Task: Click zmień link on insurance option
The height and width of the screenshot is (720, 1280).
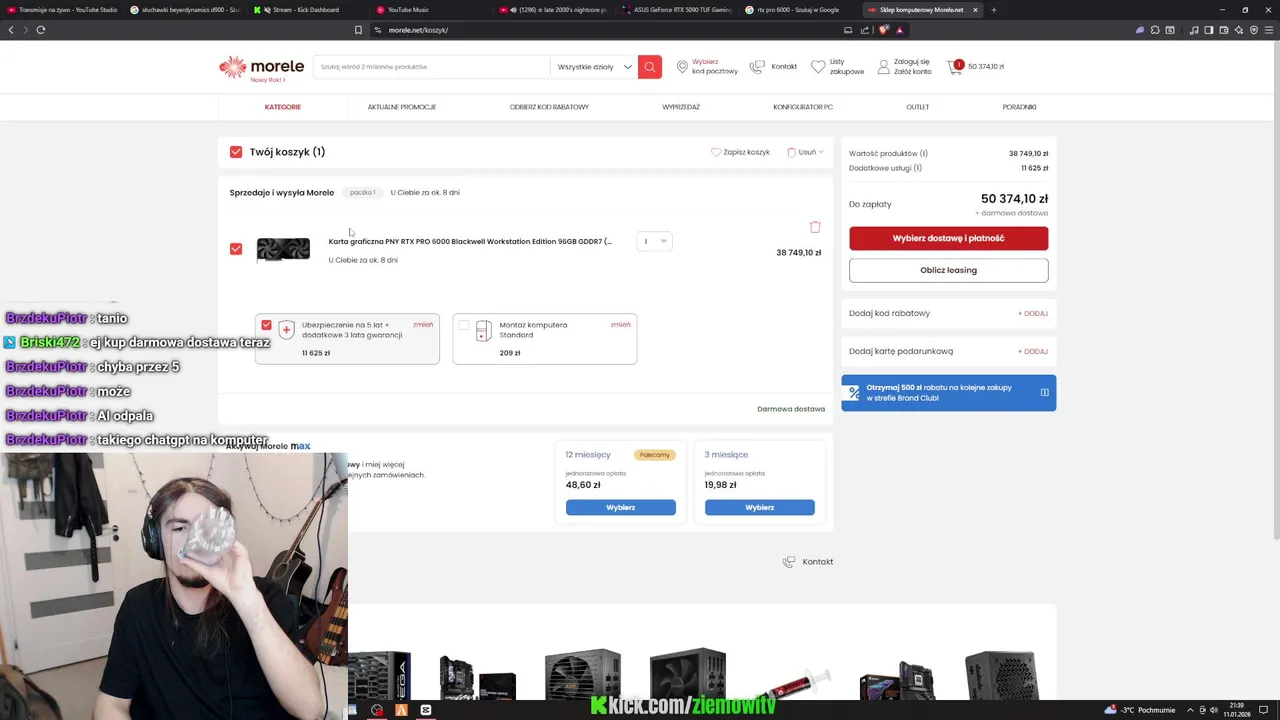Action: 423,325
